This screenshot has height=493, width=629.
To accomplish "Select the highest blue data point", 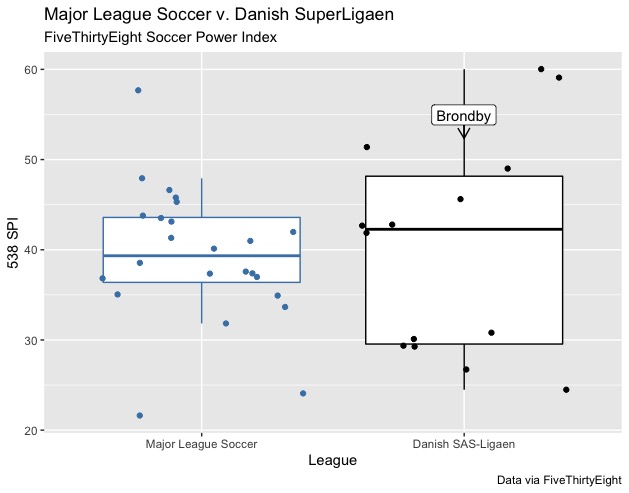I will pyautogui.click(x=138, y=90).
